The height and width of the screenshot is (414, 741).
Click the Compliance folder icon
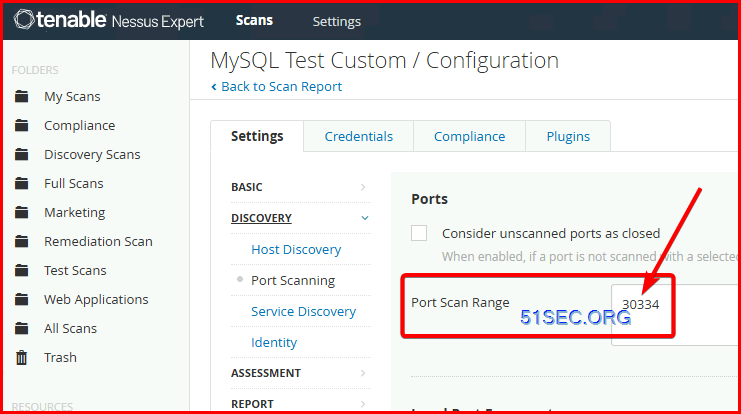coord(21,125)
